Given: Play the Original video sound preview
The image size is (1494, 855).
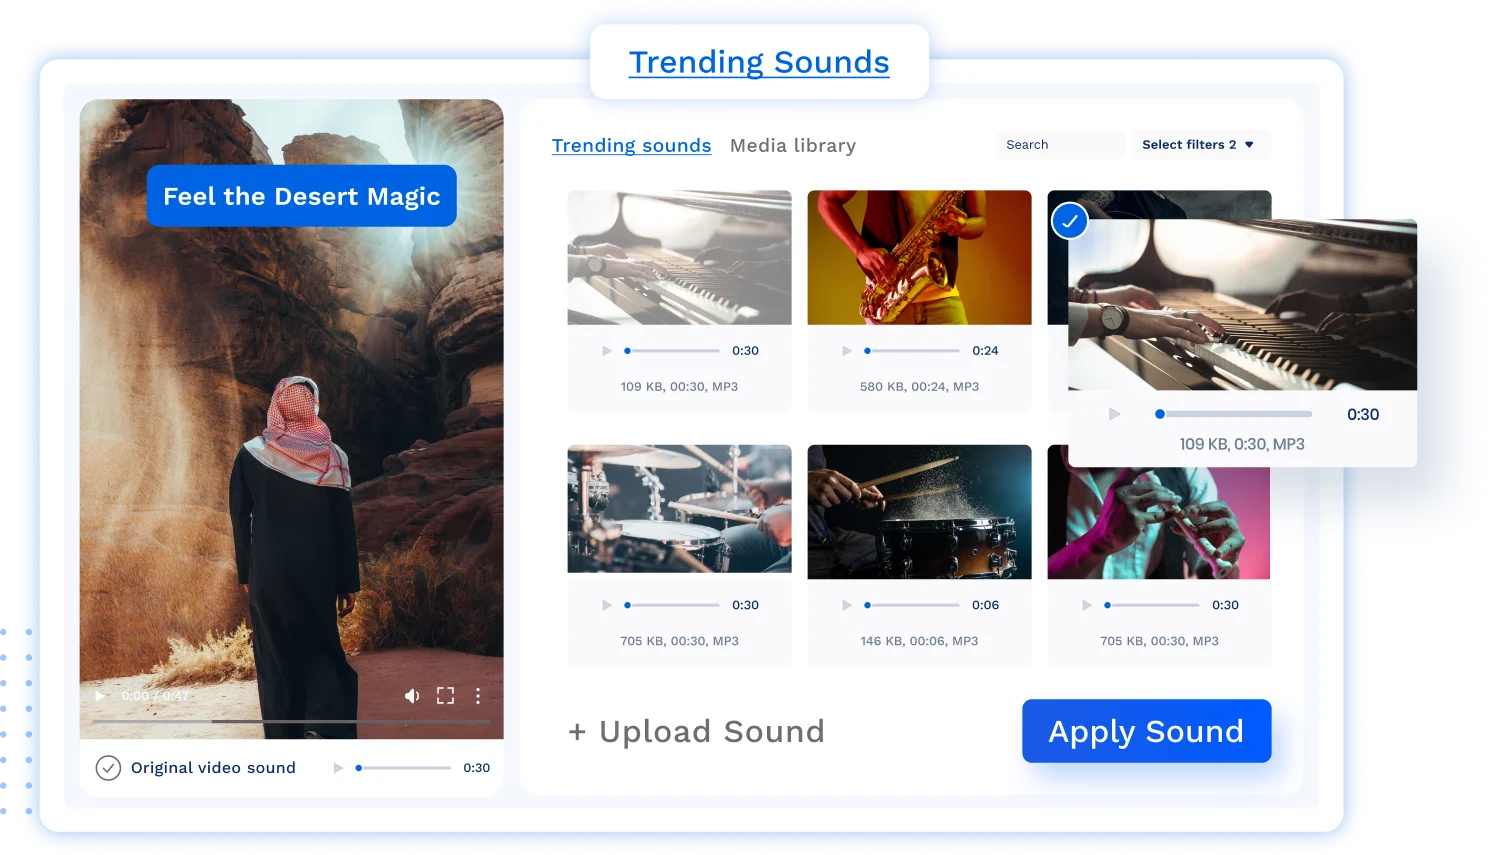Looking at the screenshot, I should [x=339, y=768].
